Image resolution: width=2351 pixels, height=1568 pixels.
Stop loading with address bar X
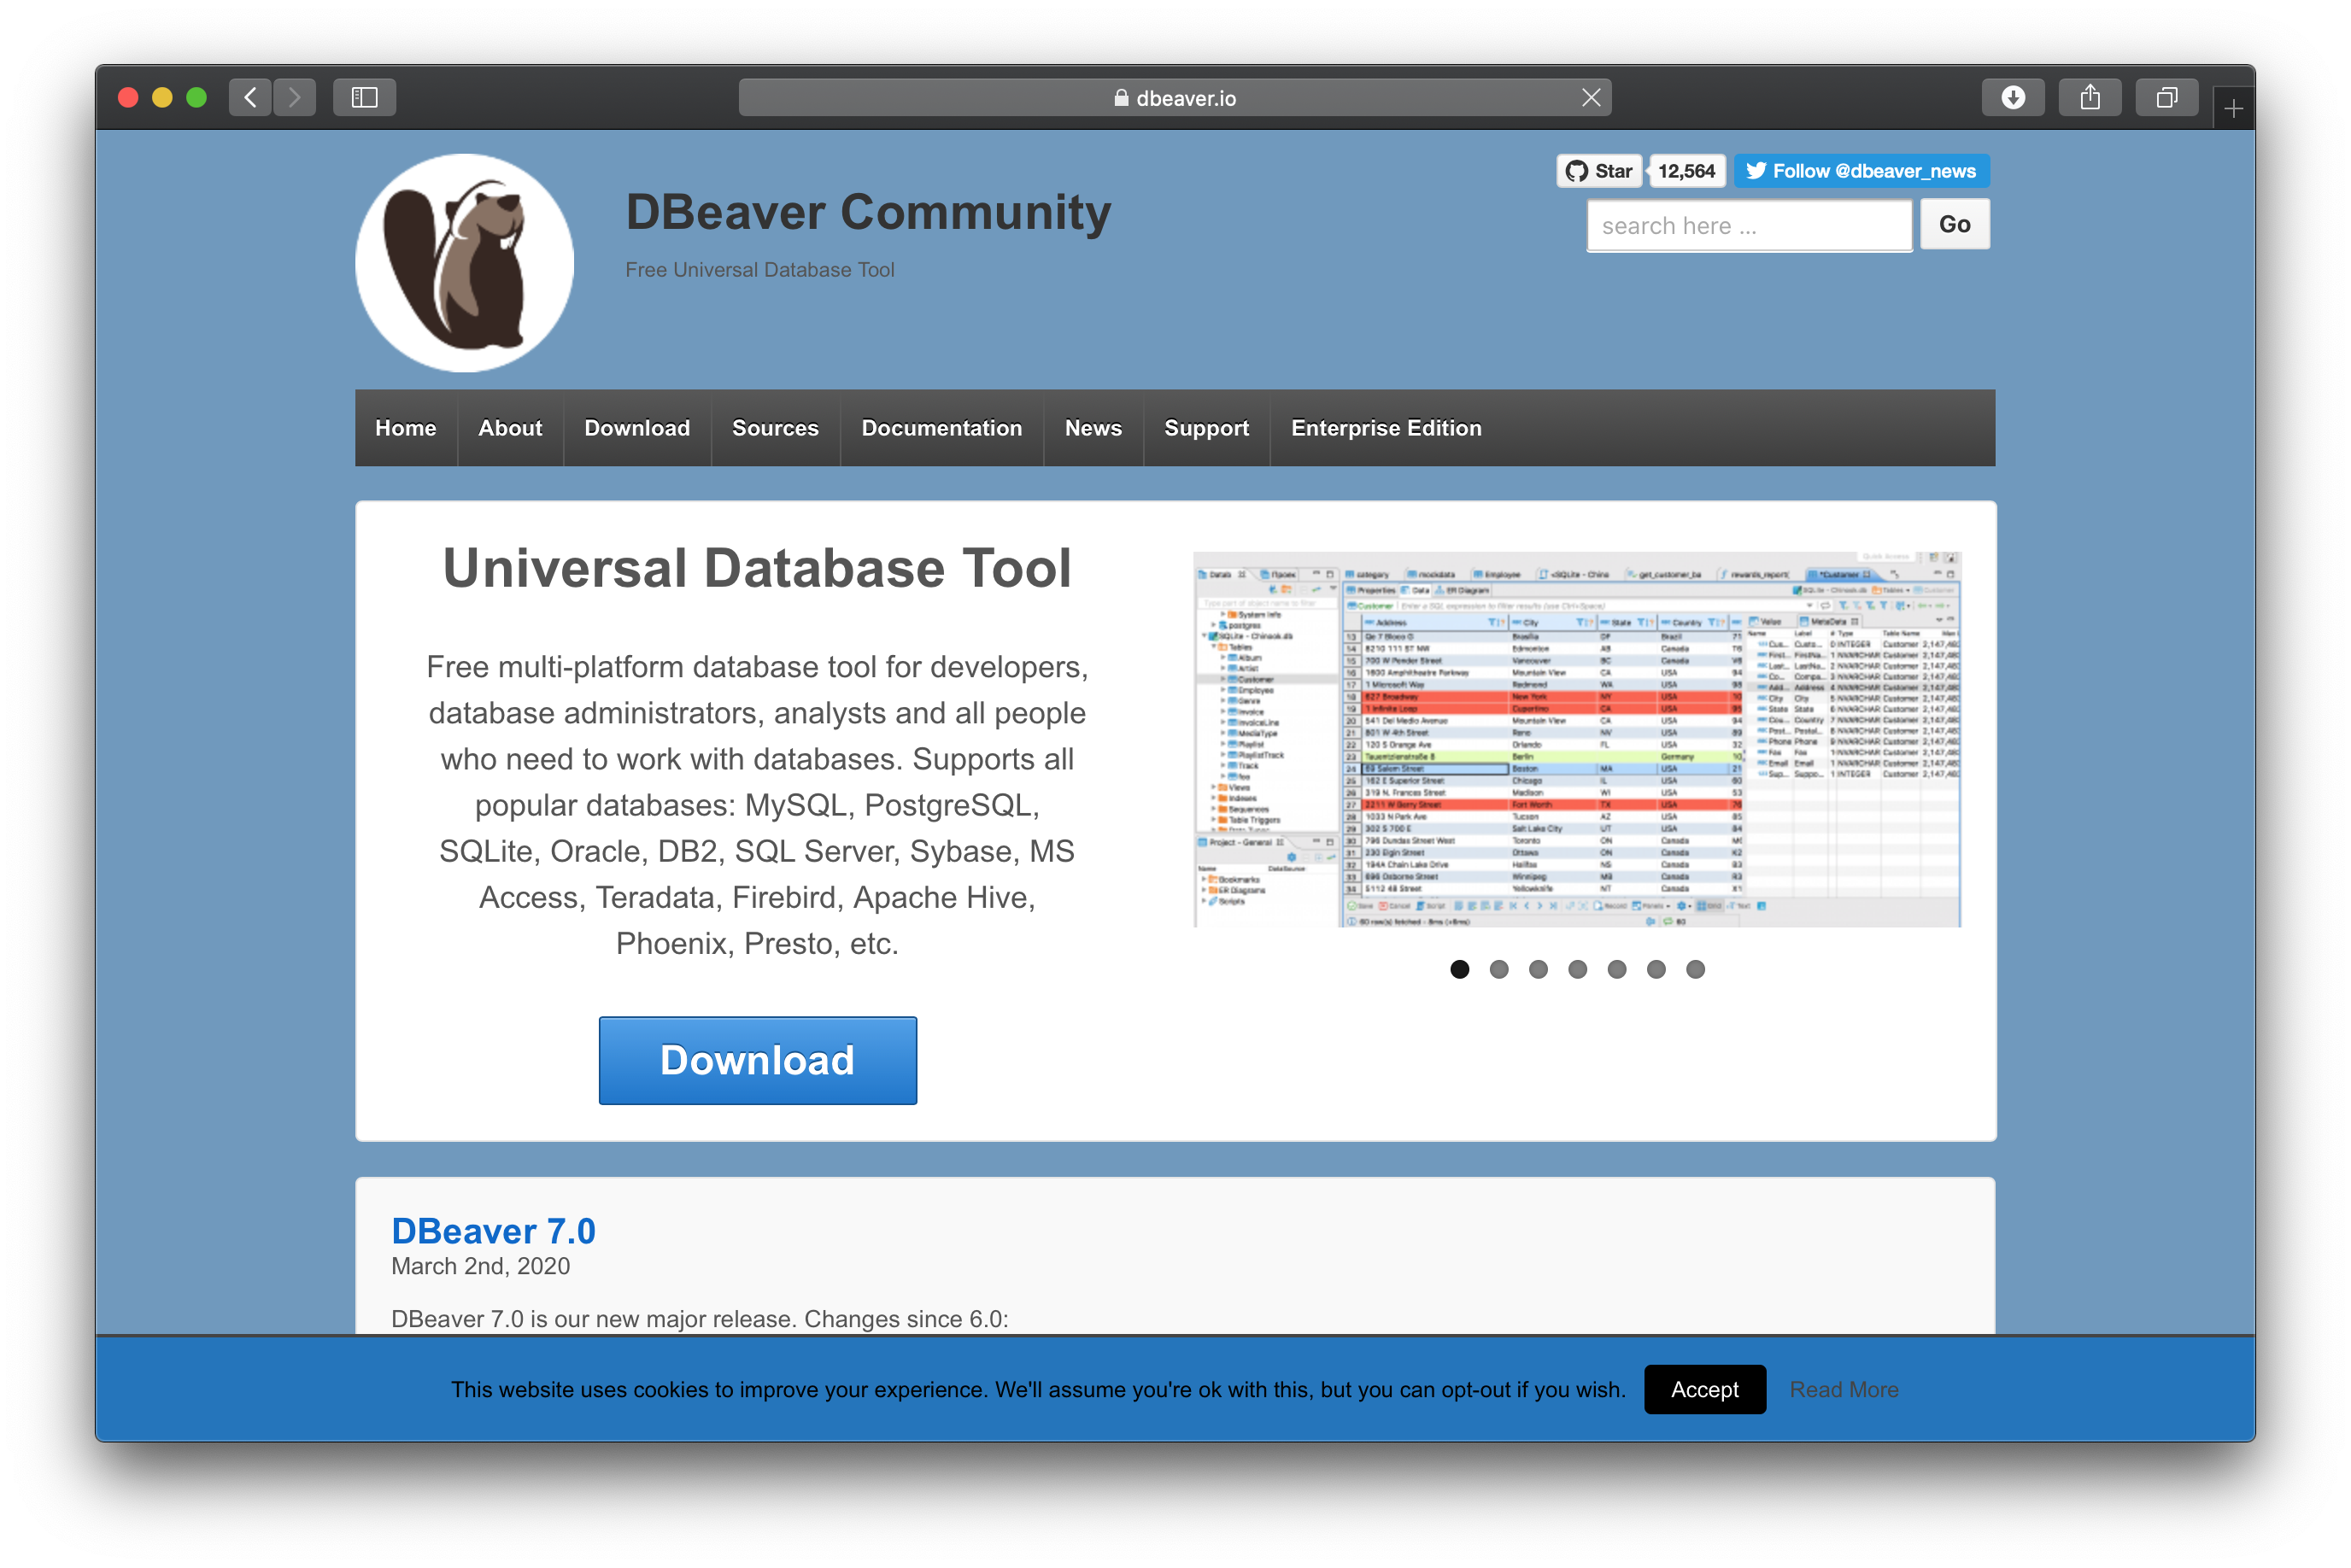(1591, 97)
